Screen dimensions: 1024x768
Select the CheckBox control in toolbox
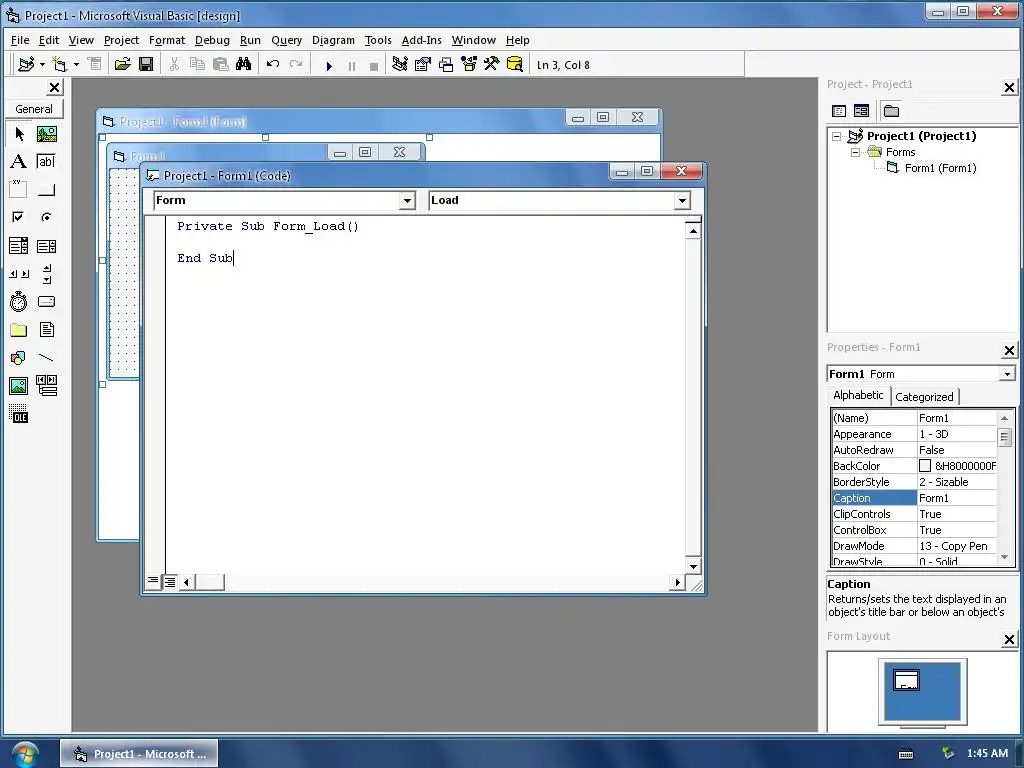[19, 217]
